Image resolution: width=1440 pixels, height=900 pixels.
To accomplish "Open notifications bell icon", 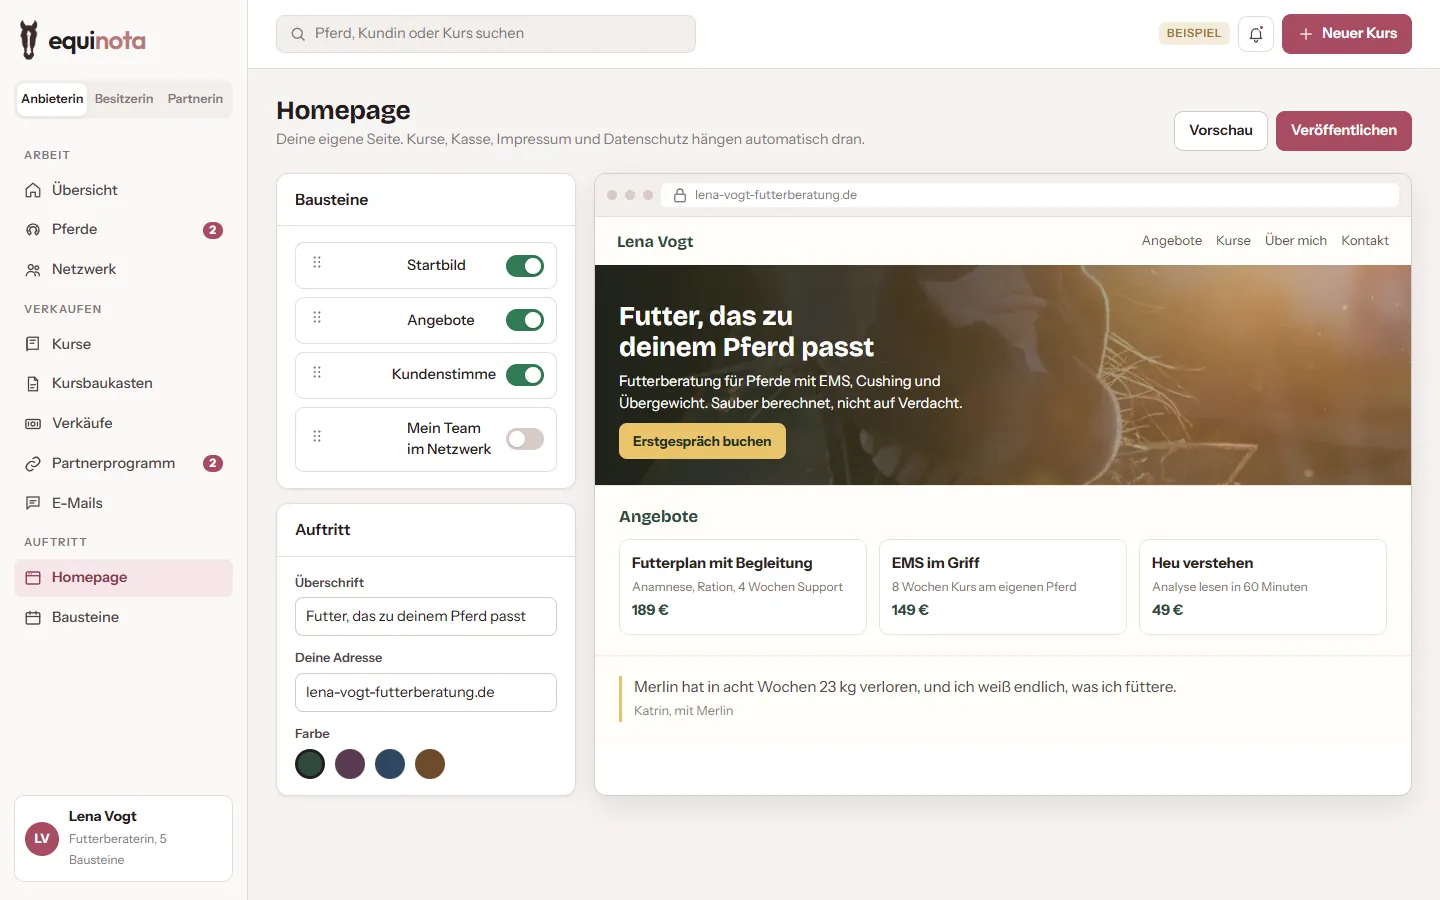I will pos(1256,34).
